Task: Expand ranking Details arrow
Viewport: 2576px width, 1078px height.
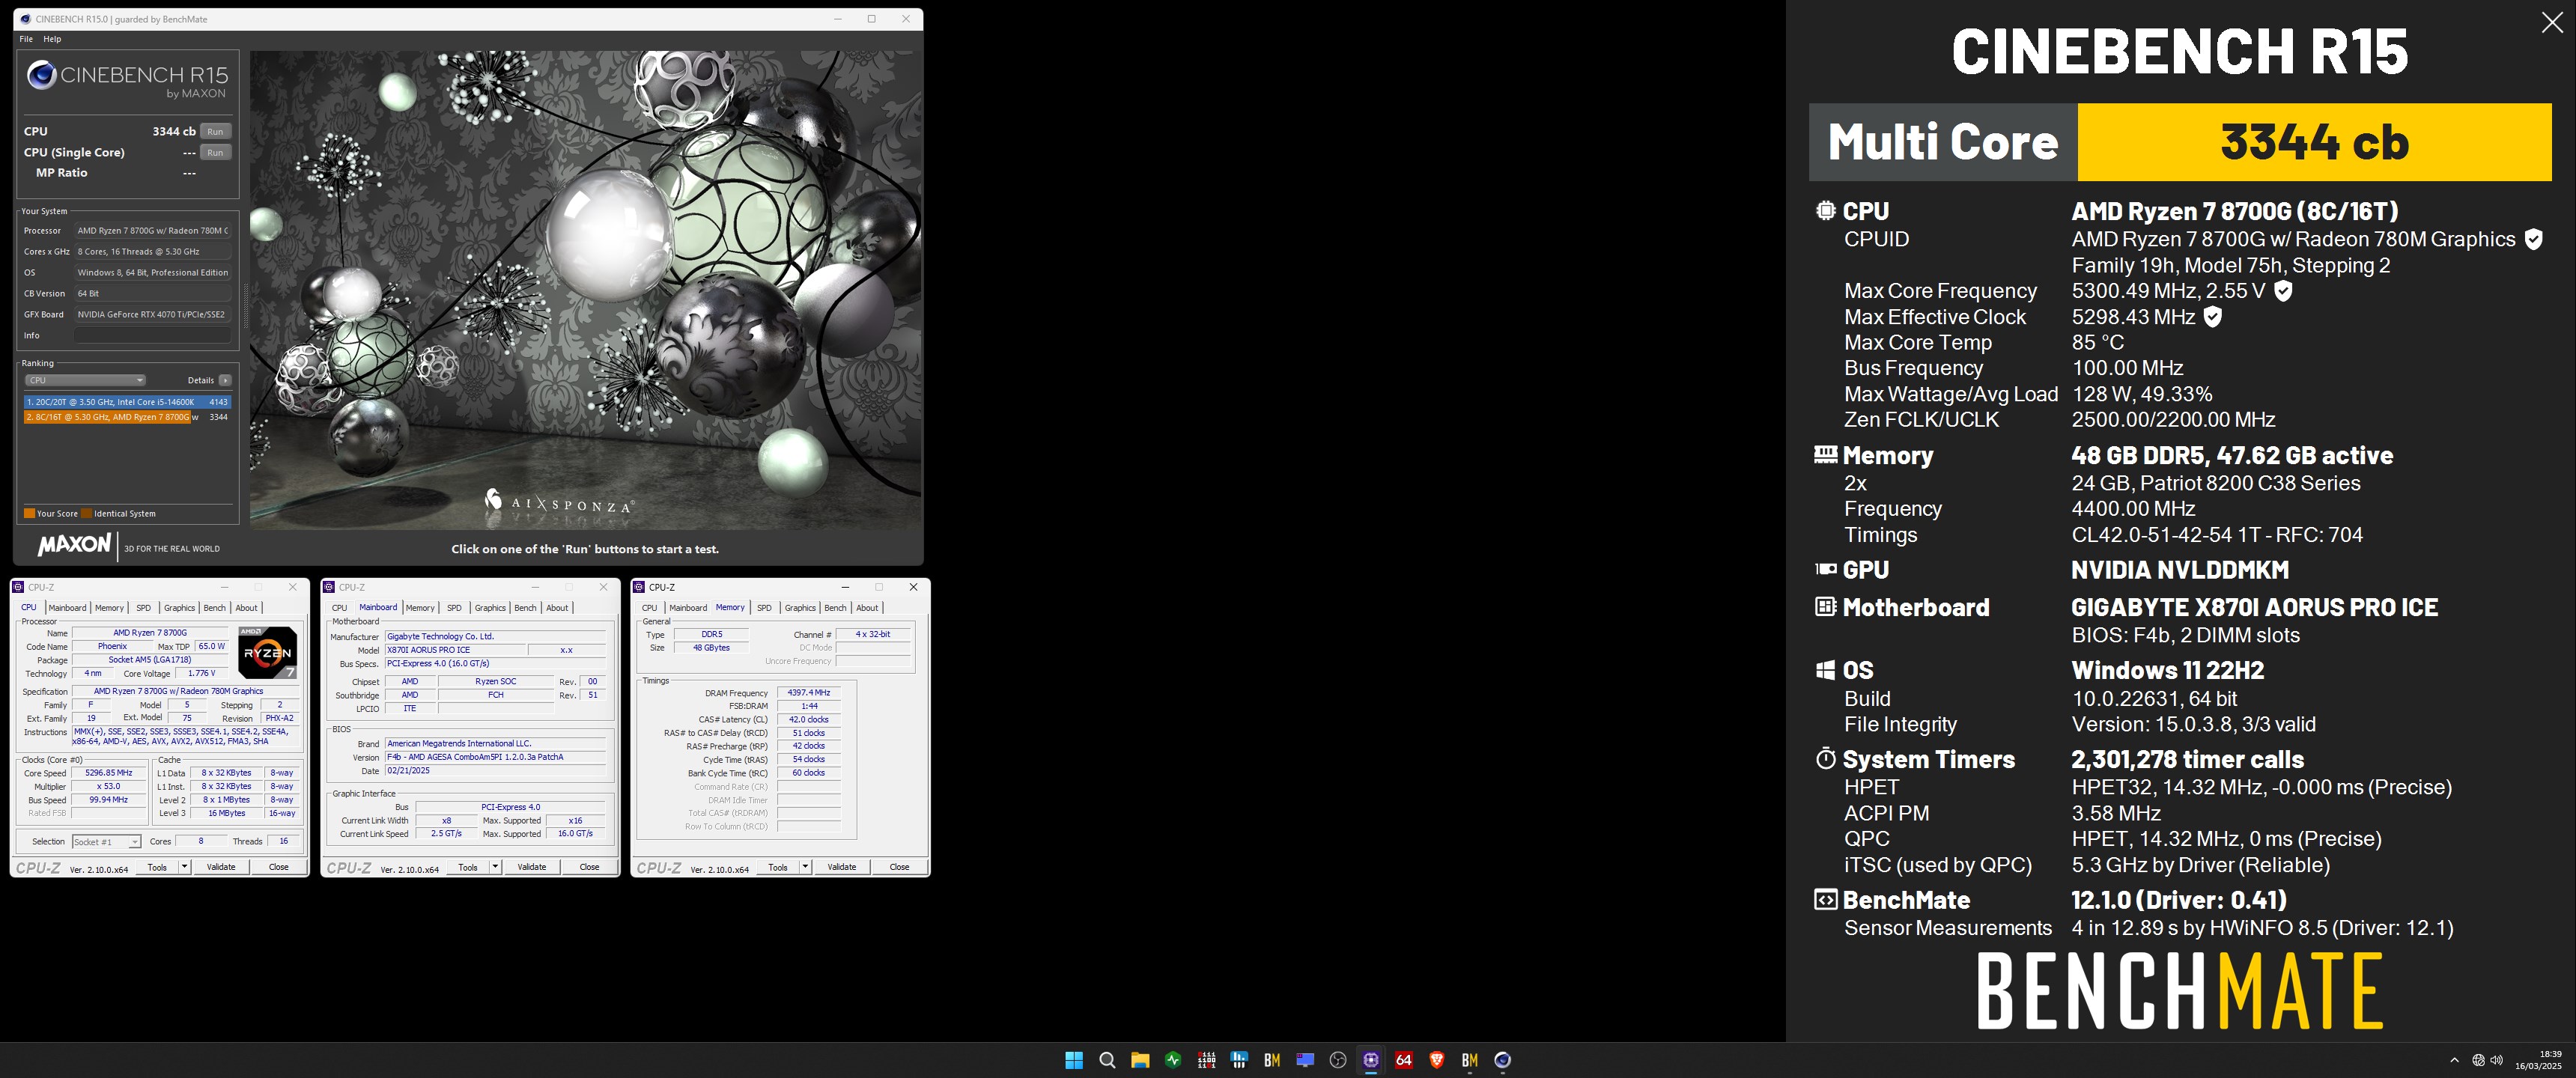Action: click(225, 380)
